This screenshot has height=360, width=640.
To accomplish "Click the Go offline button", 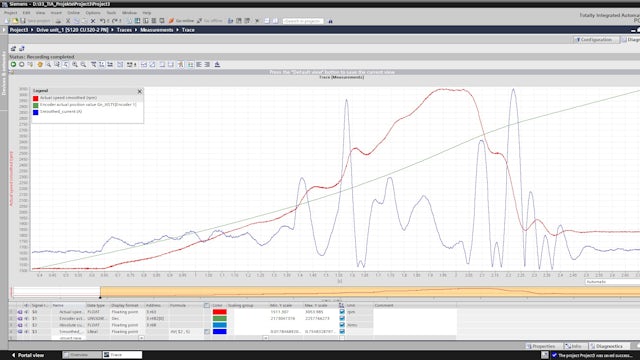I will [x=210, y=21].
